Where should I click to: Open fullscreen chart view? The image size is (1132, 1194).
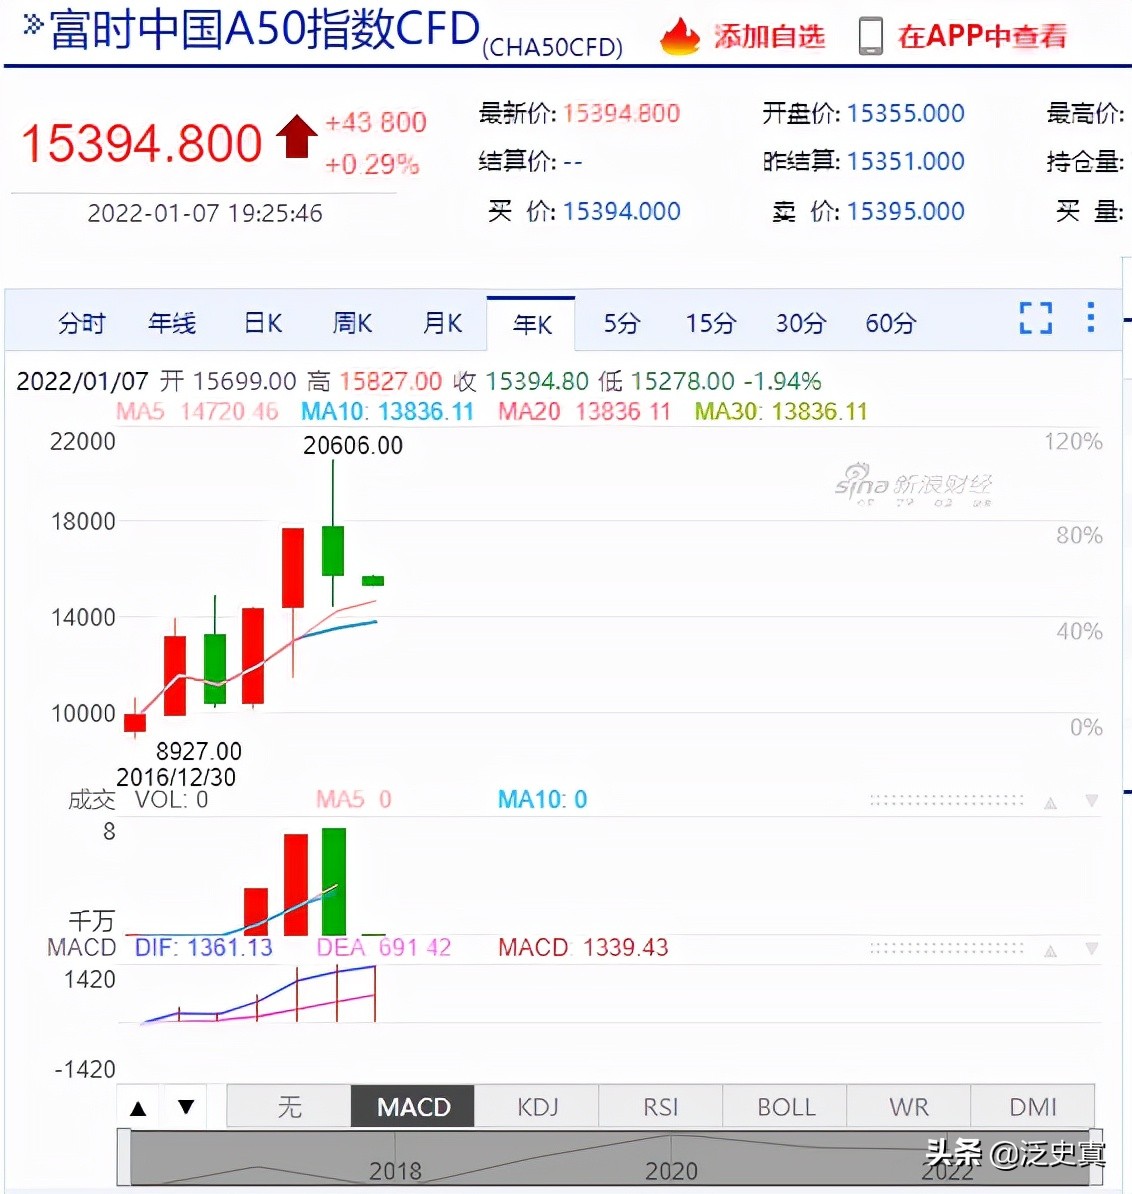1035,318
